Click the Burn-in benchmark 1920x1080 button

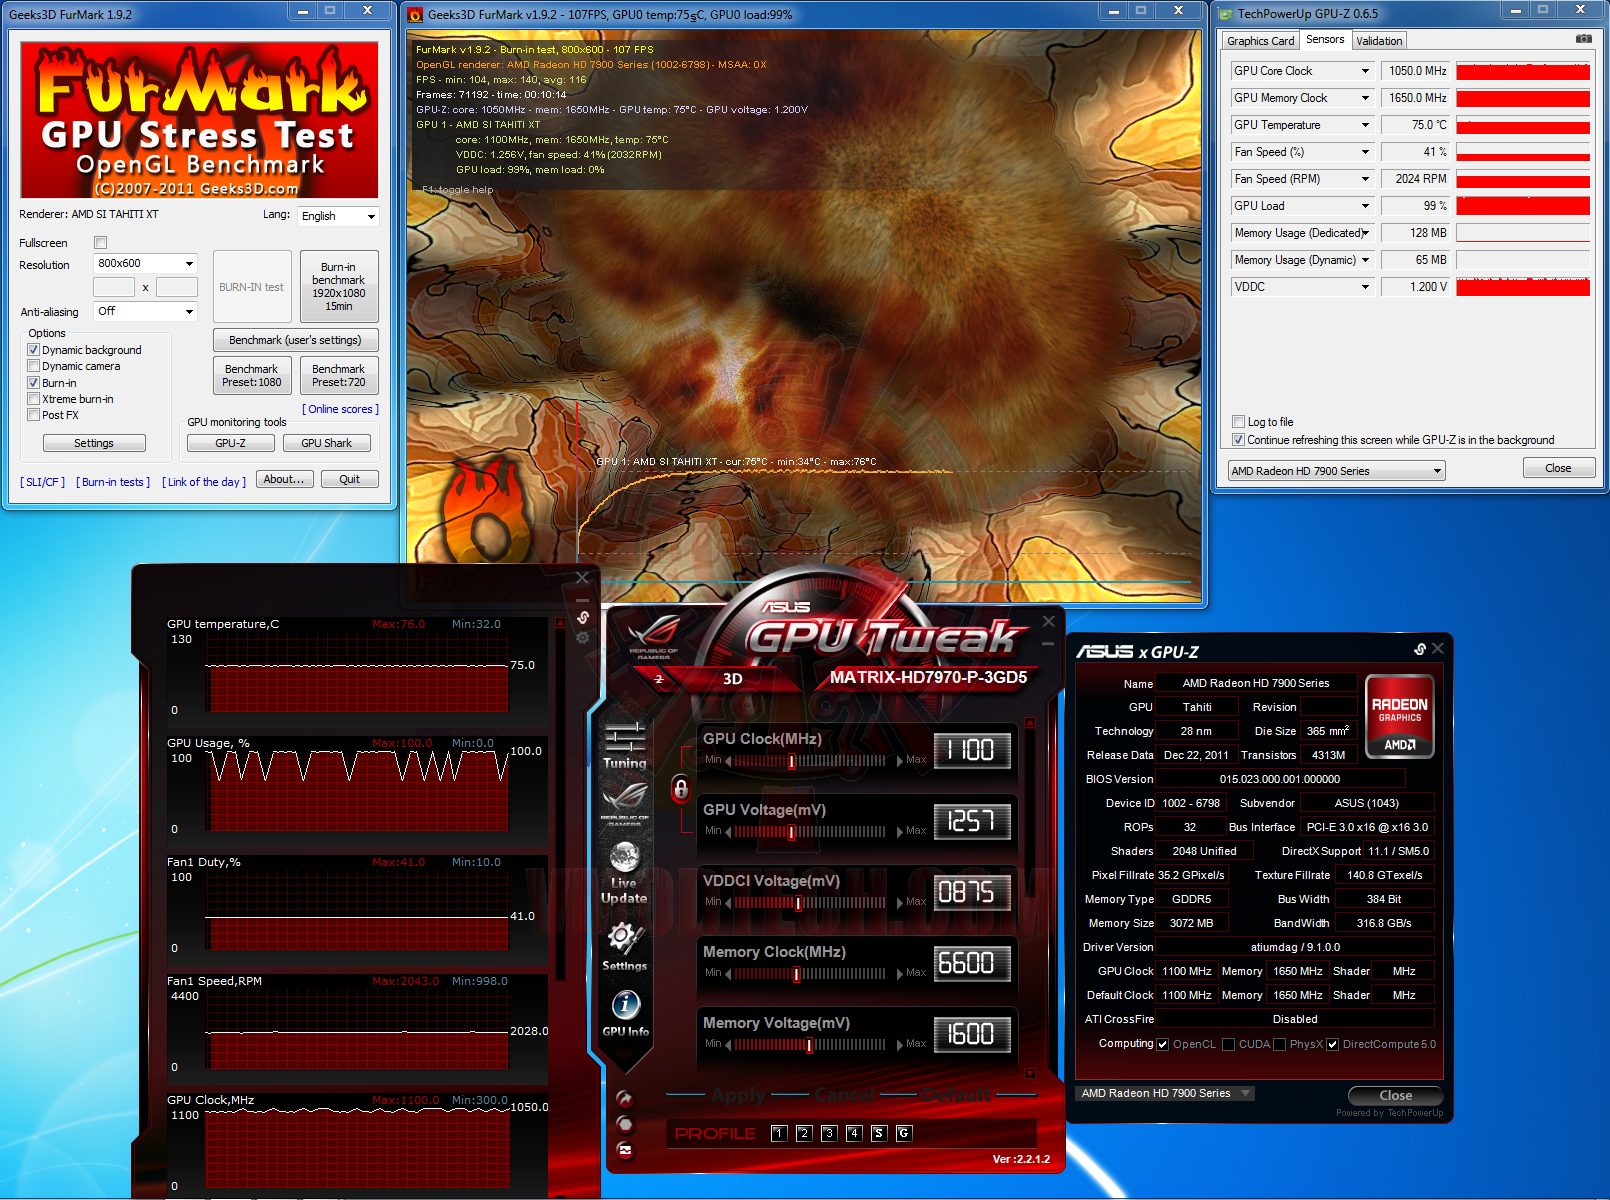339,287
